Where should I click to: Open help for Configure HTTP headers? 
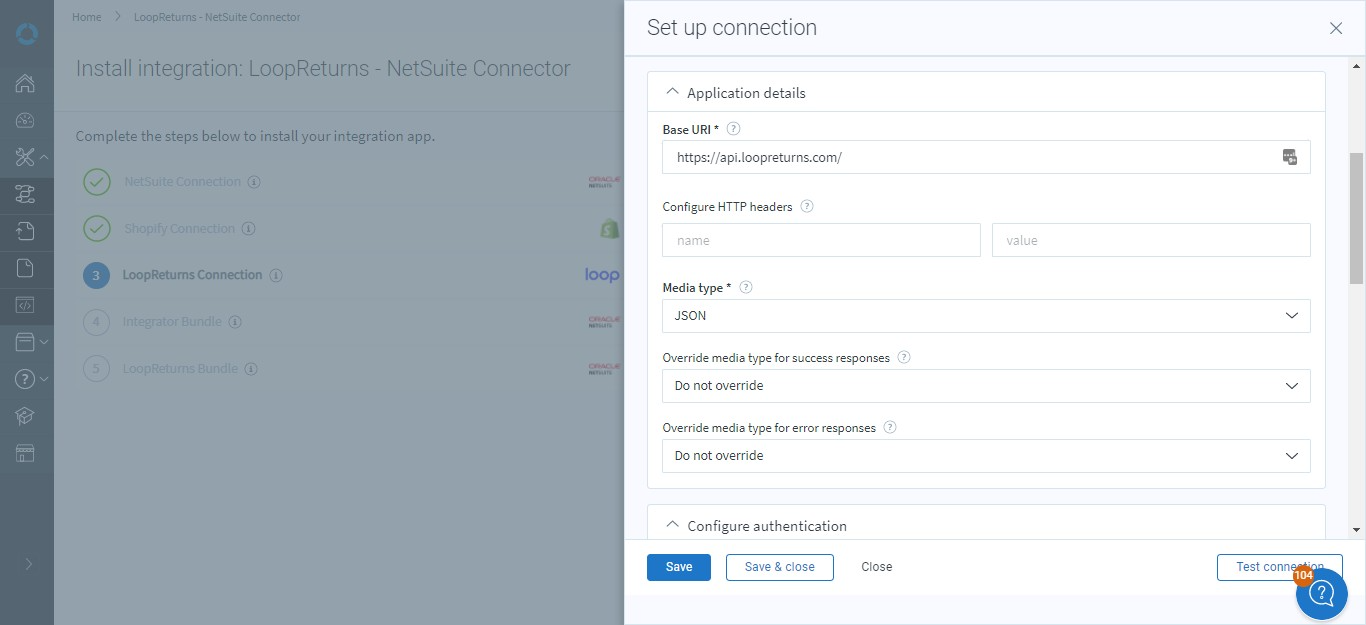(x=807, y=207)
